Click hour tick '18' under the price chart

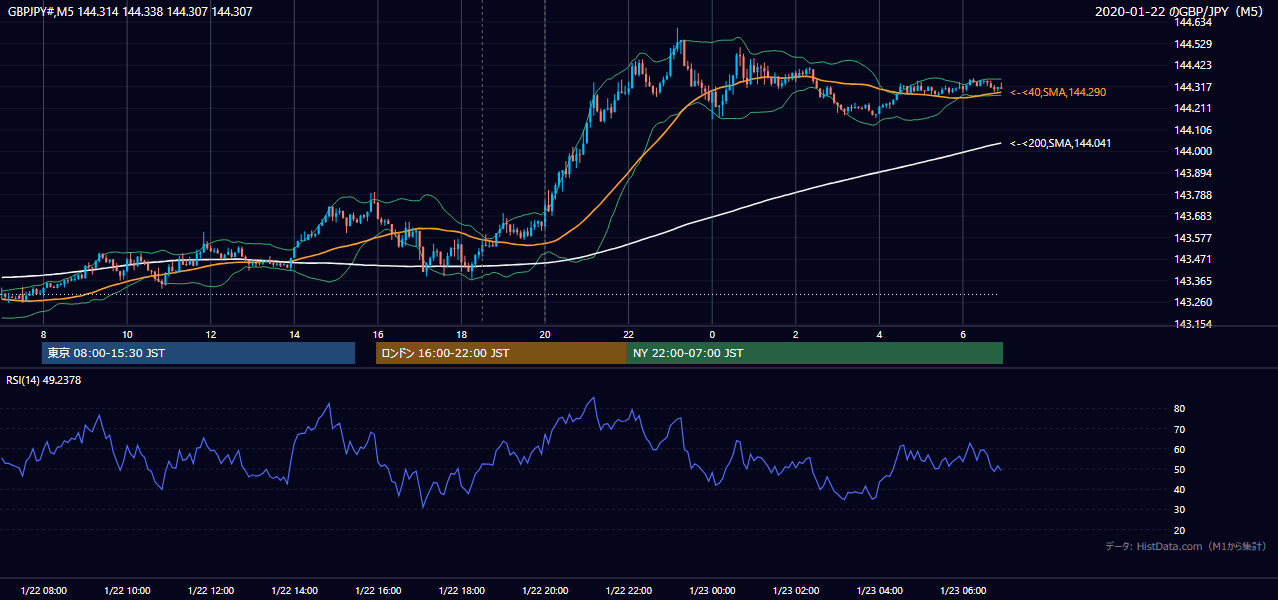461,334
